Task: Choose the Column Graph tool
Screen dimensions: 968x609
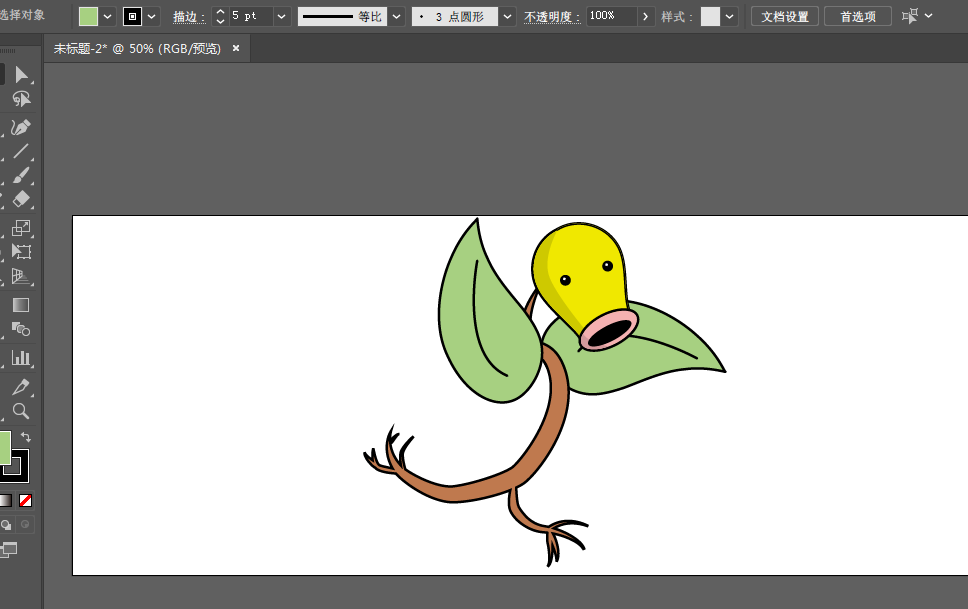Action: [21, 358]
